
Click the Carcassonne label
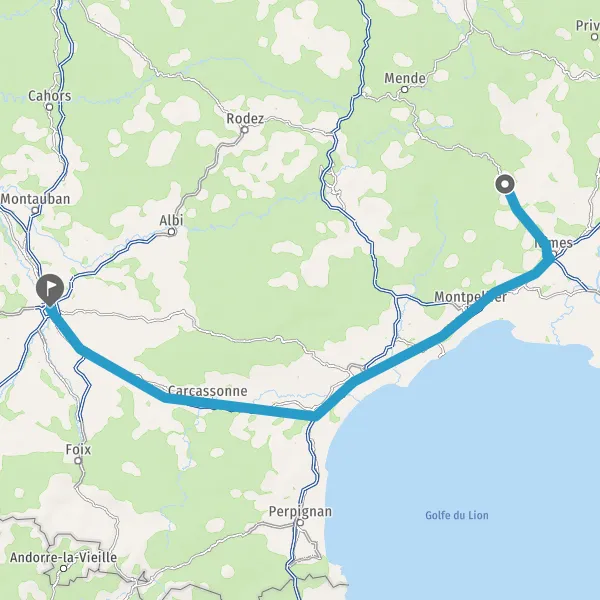207,391
